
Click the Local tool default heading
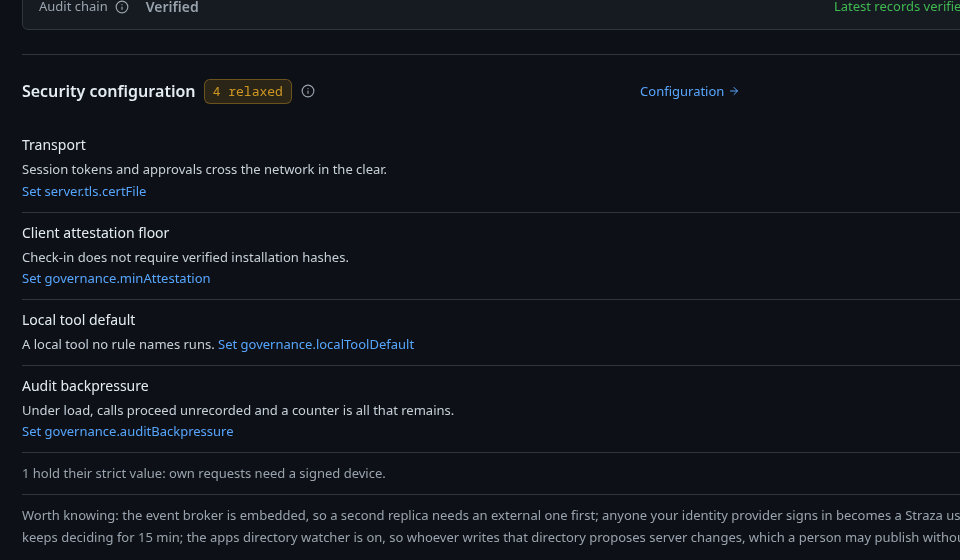coord(78,320)
